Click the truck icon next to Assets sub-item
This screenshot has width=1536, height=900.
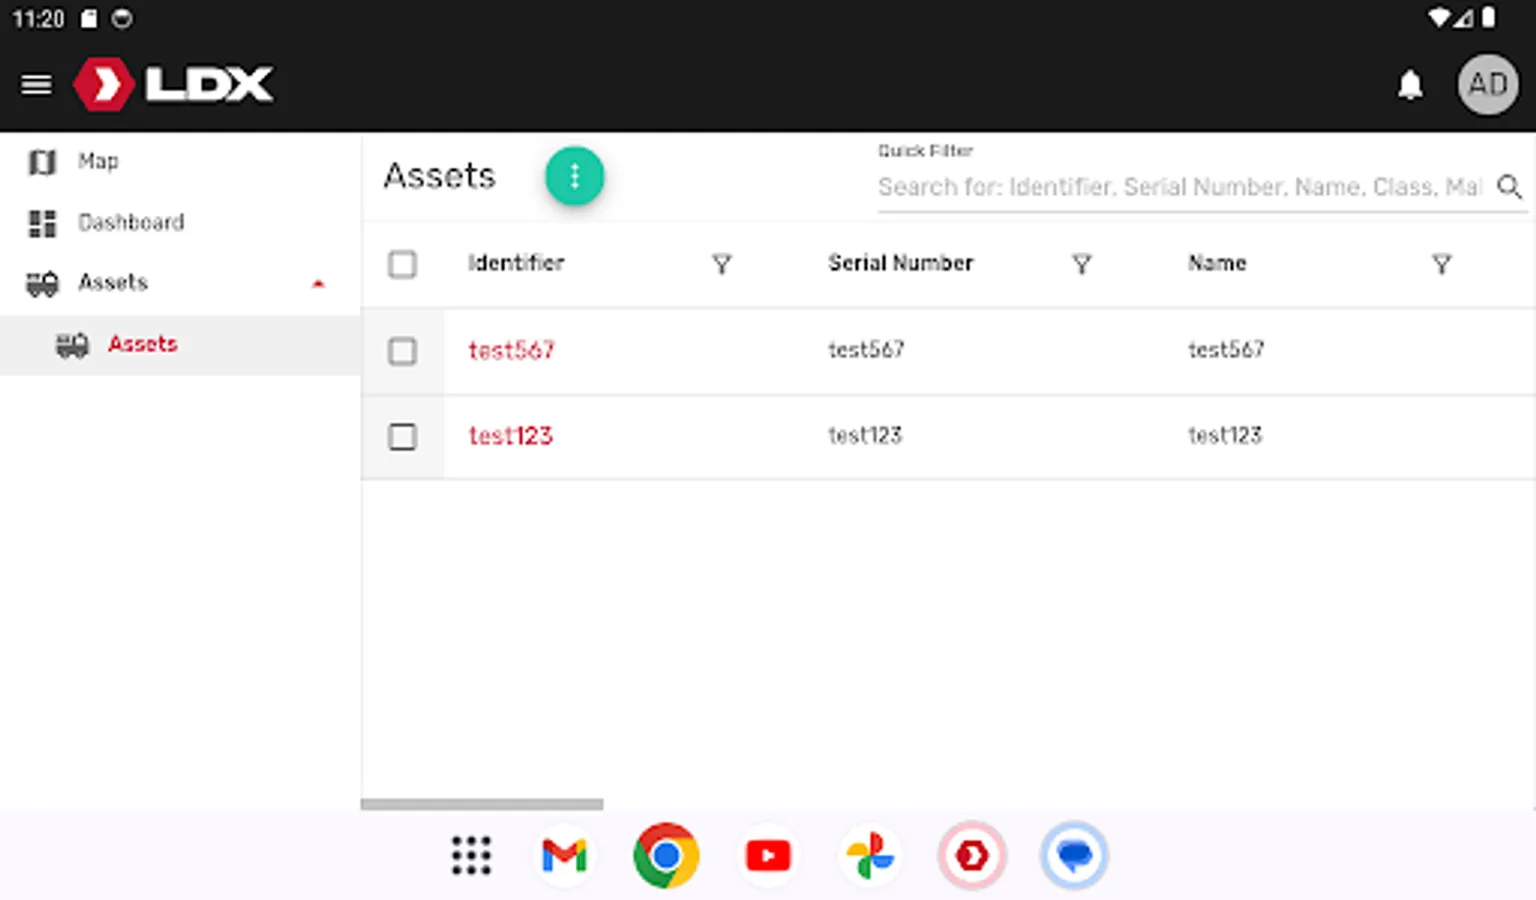73,344
